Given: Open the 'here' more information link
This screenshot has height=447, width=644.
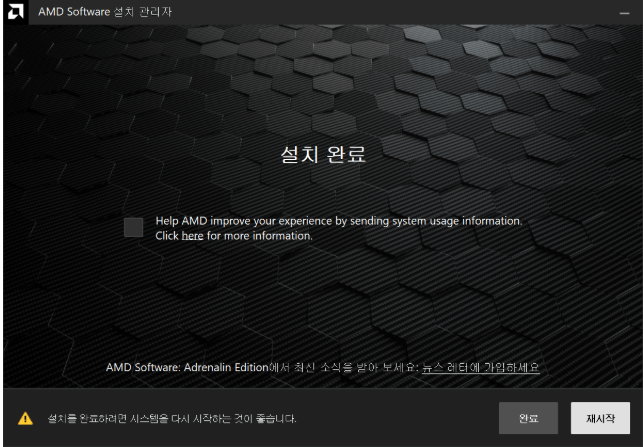Looking at the screenshot, I should pyautogui.click(x=192, y=236).
